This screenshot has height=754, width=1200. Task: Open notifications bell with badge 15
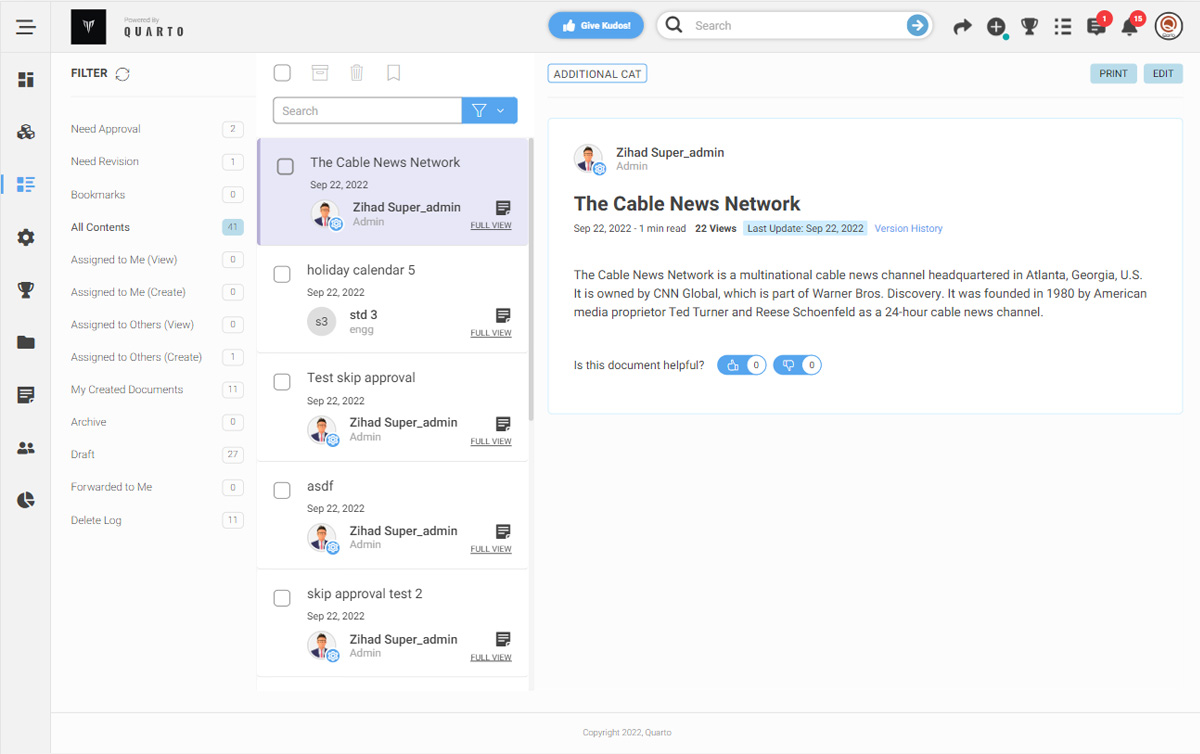click(x=1130, y=27)
